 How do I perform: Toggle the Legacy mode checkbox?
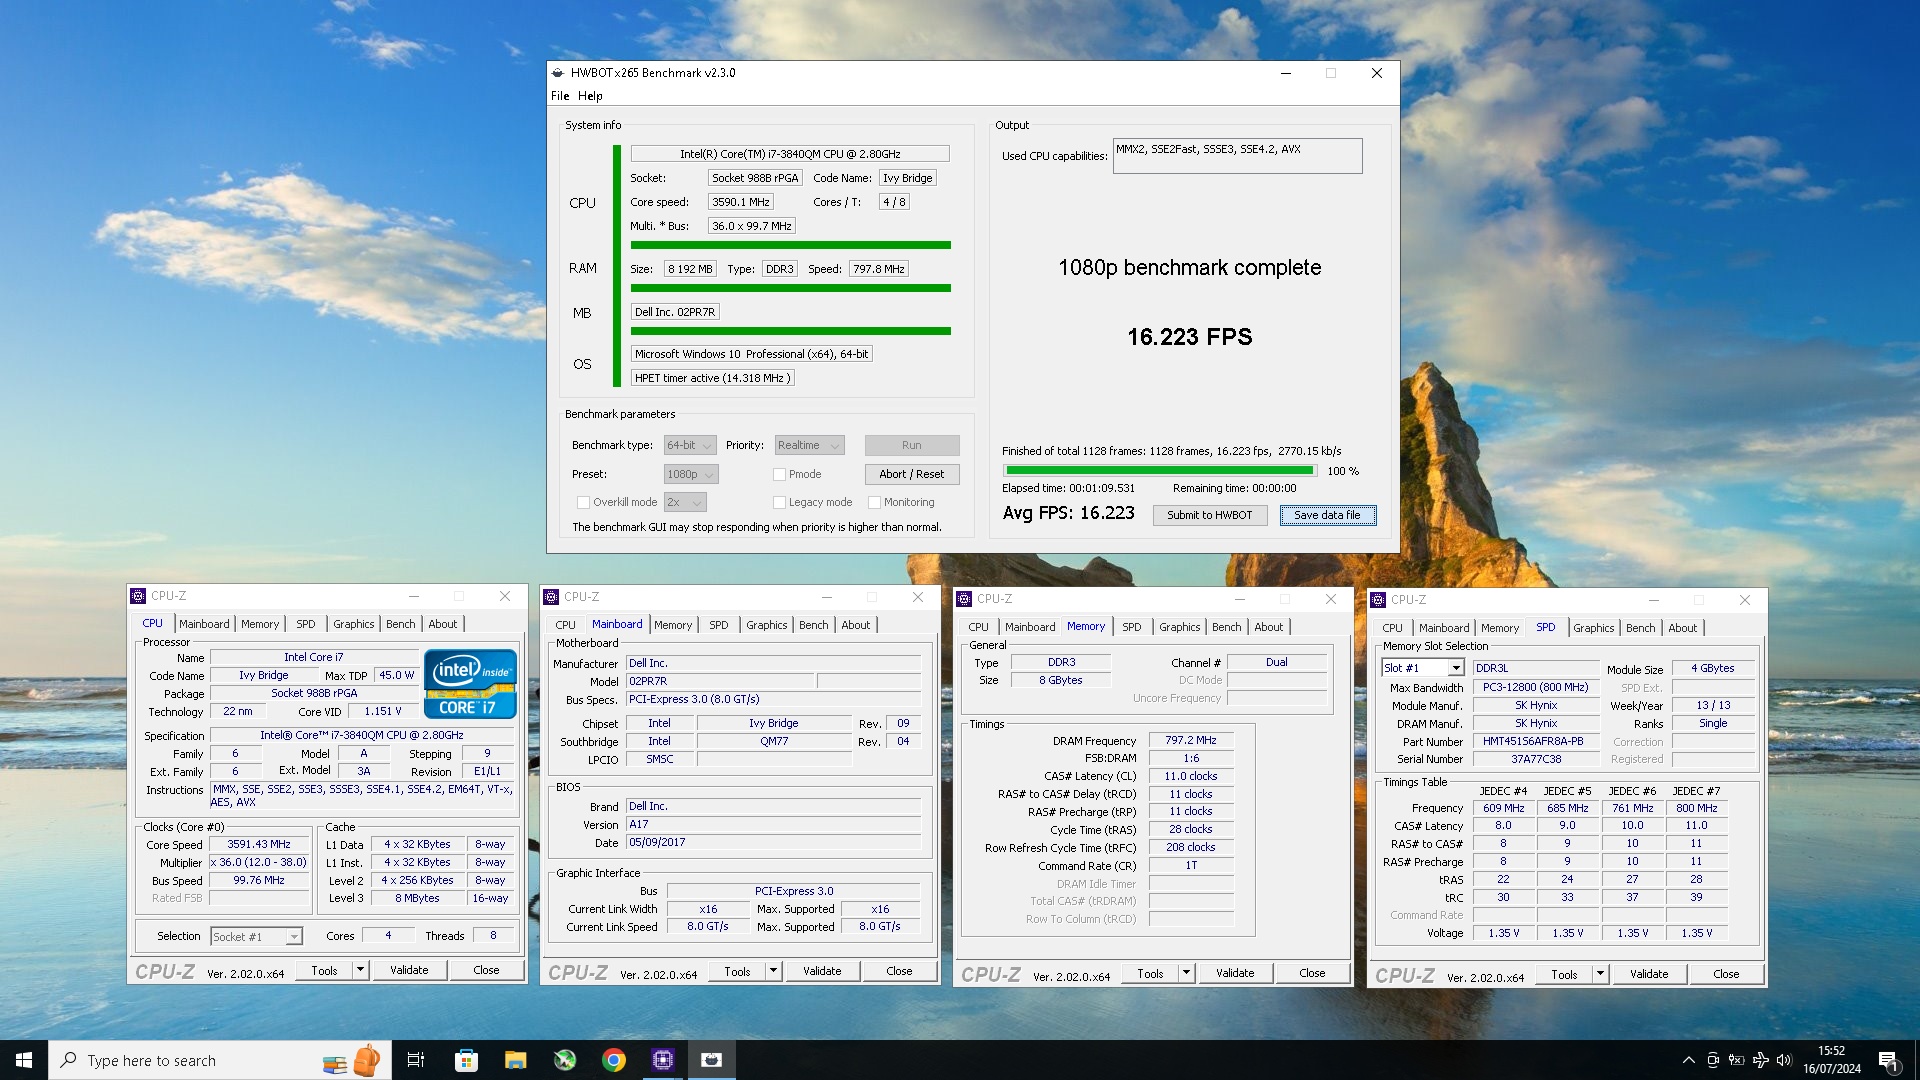coord(779,503)
